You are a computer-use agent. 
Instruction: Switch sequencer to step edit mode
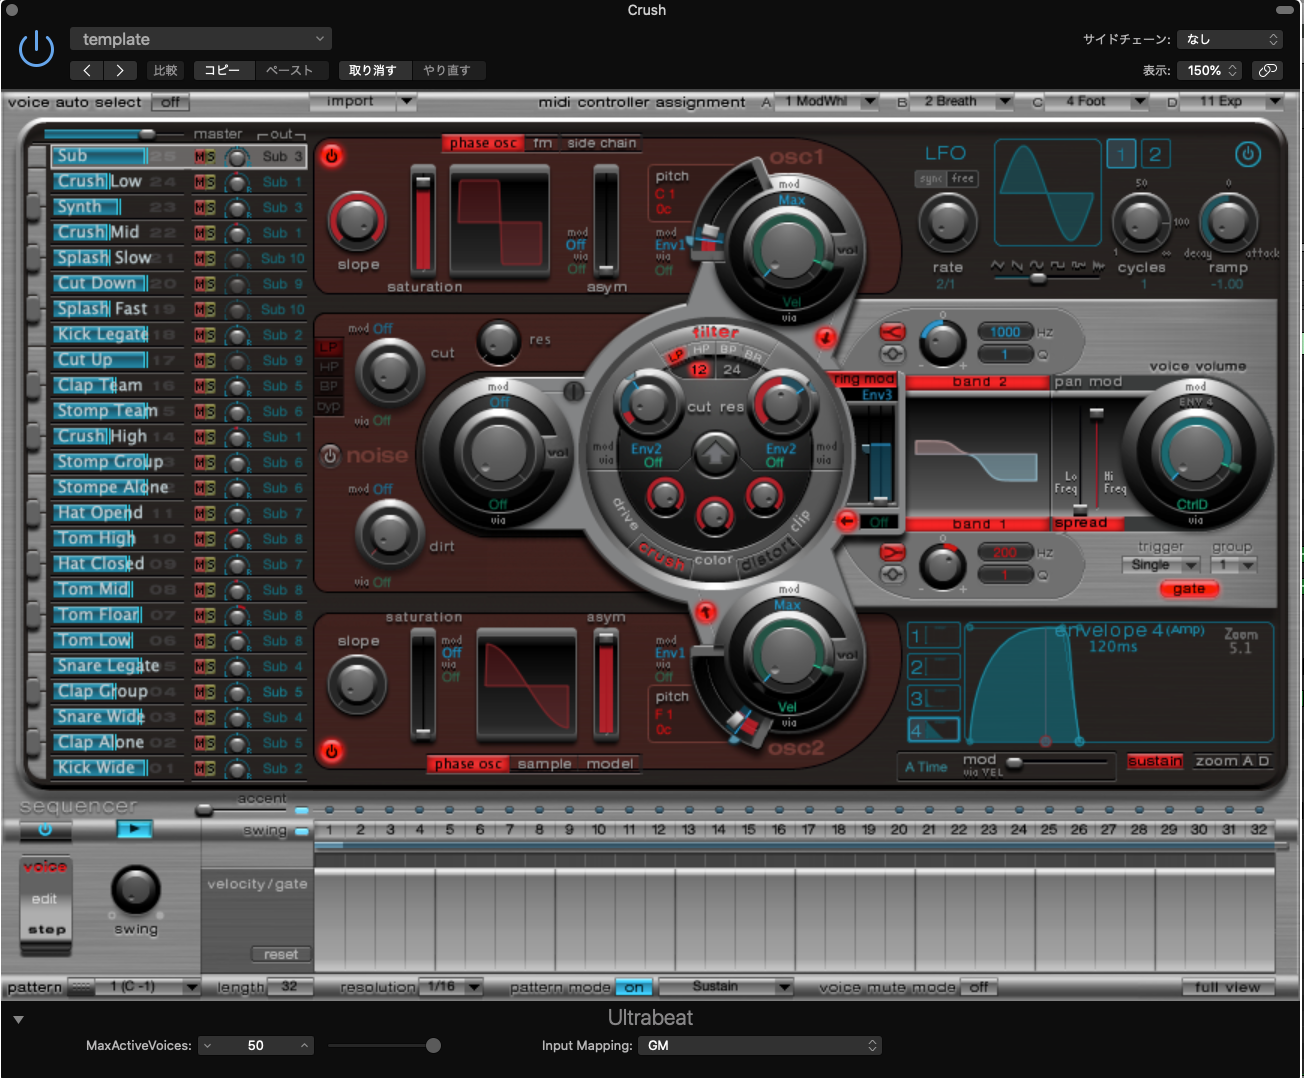coord(46,929)
